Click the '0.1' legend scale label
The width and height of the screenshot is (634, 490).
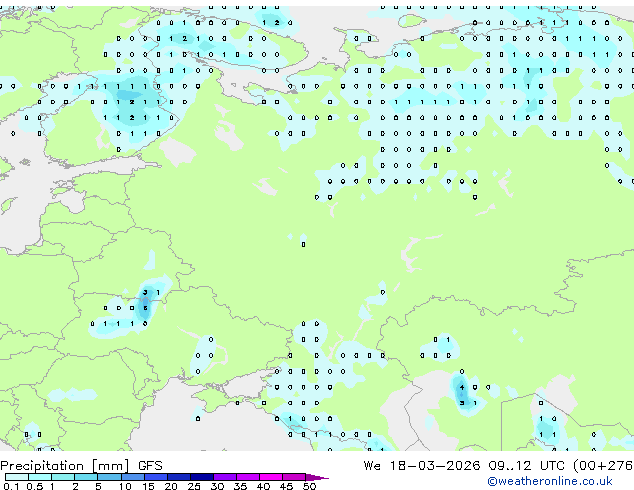pyautogui.click(x=11, y=486)
